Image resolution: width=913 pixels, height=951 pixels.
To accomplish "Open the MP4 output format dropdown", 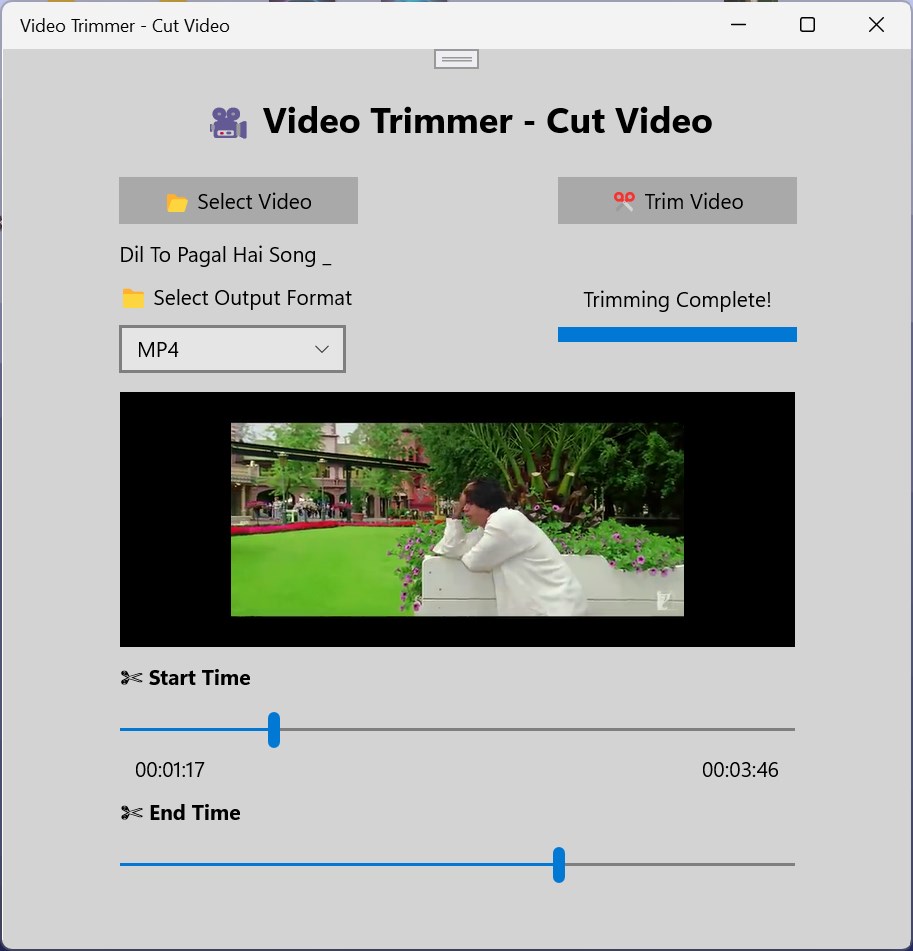I will pyautogui.click(x=232, y=349).
